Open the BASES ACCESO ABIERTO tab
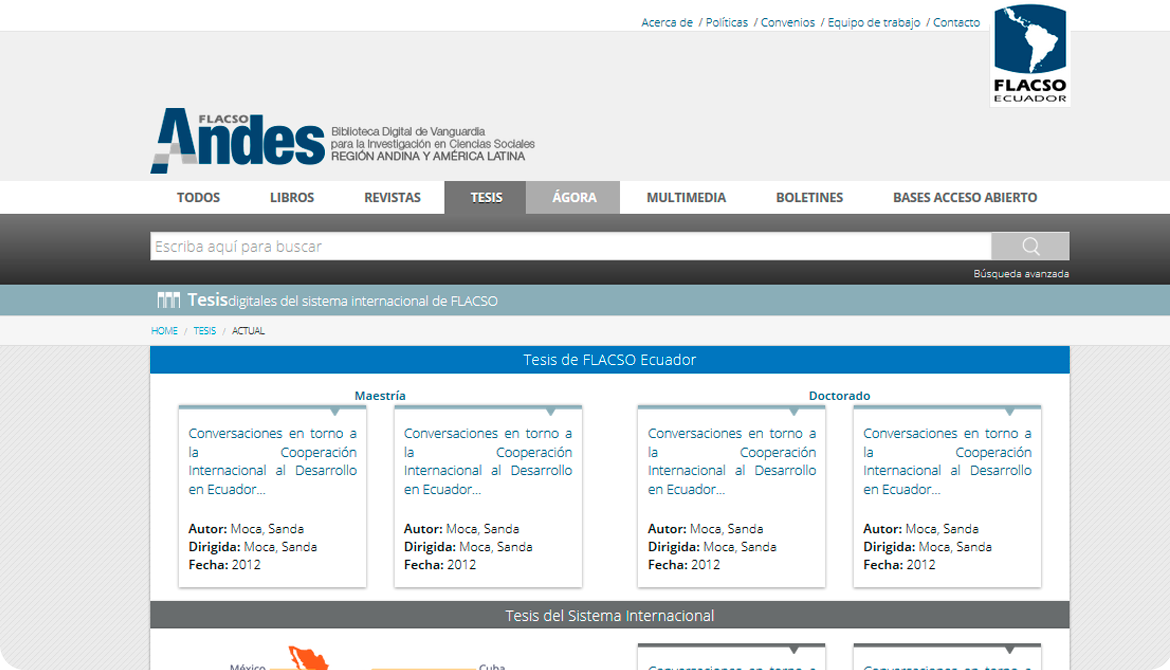 [x=965, y=198]
